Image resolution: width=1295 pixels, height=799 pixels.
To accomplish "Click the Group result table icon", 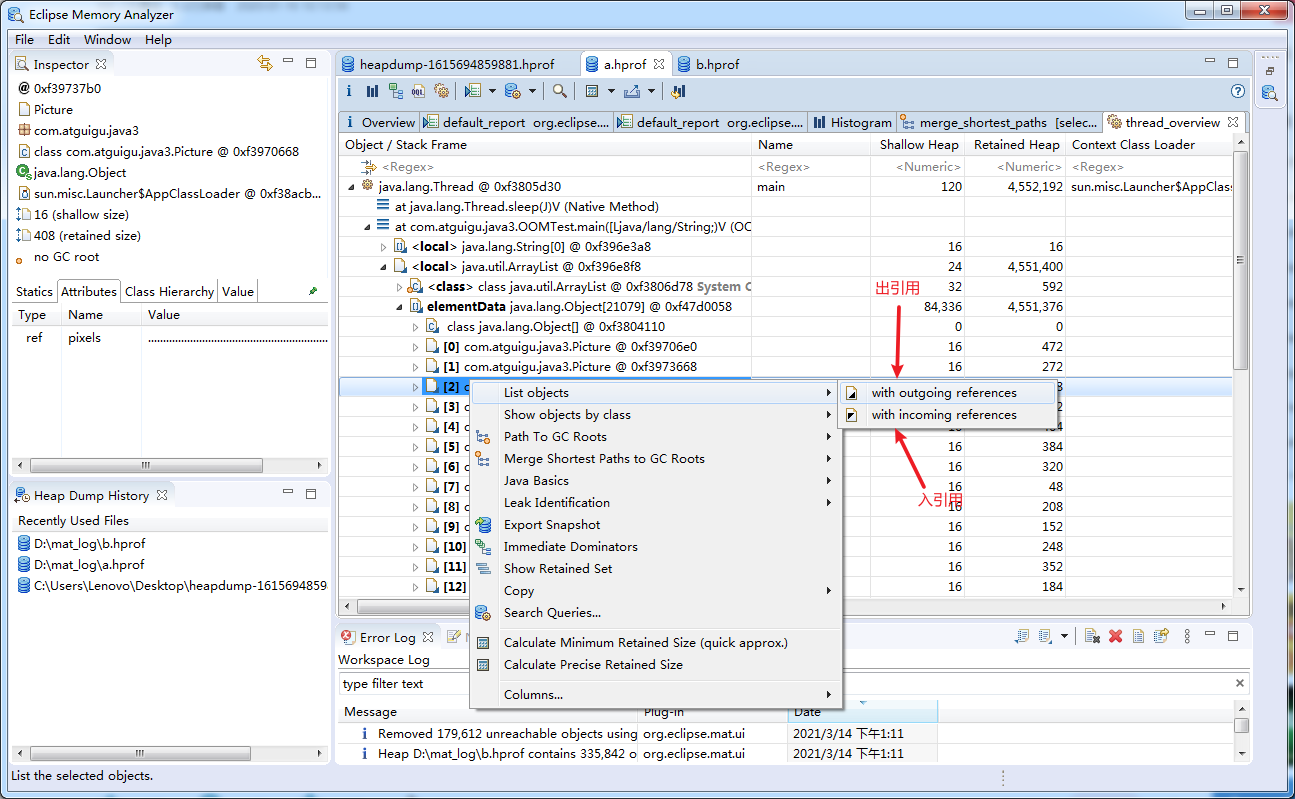I will 592,91.
